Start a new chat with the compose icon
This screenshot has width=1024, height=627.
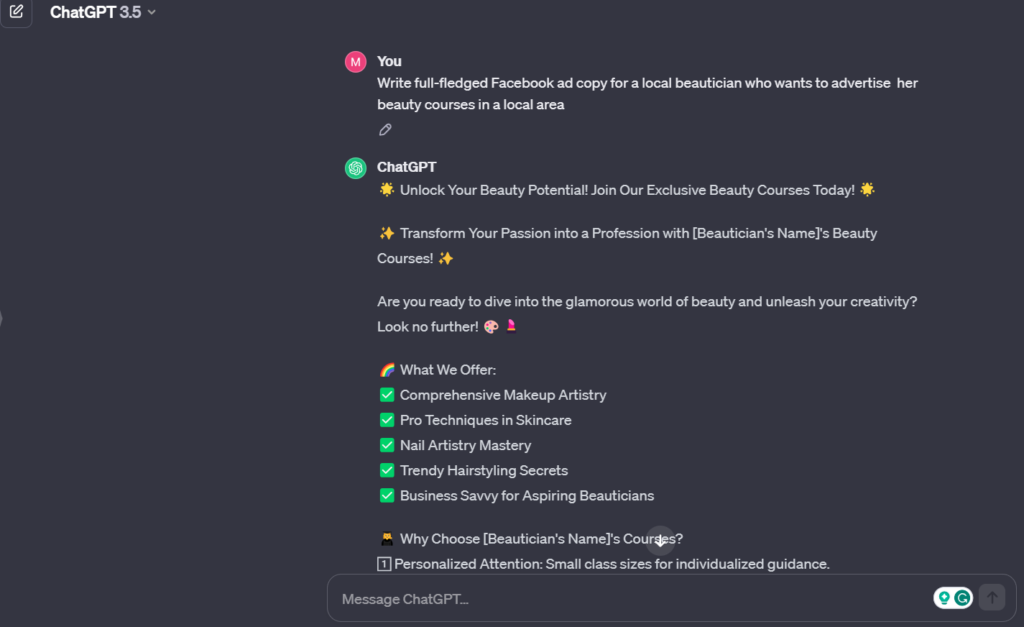click(14, 13)
